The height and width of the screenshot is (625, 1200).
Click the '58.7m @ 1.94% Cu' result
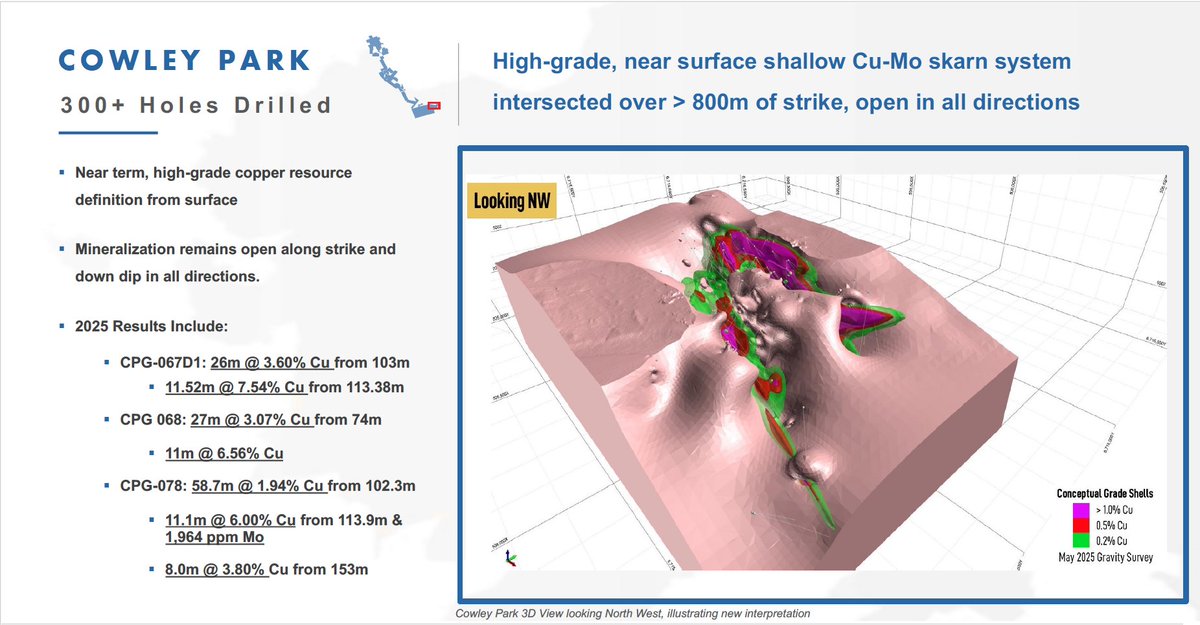point(257,487)
